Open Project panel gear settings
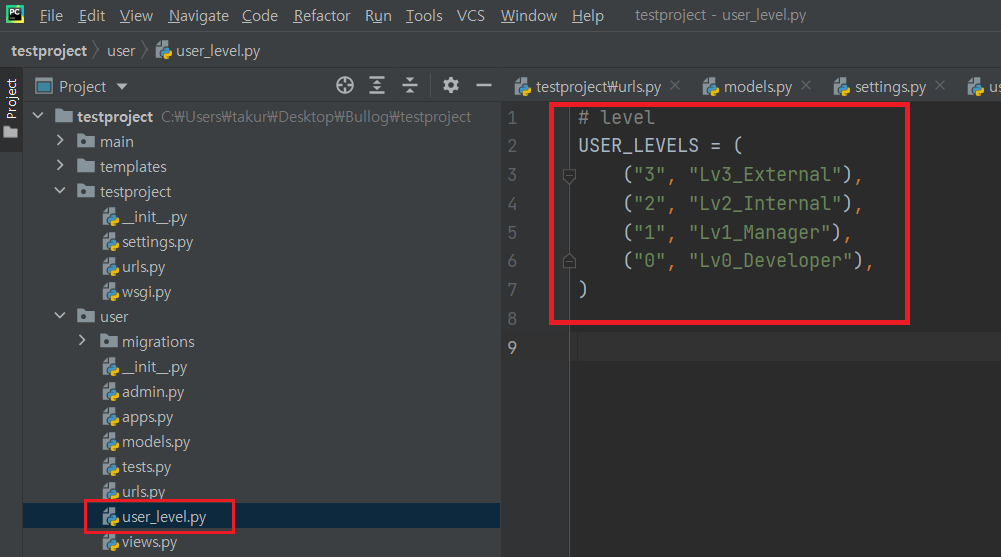The image size is (1001, 557). coord(451,85)
